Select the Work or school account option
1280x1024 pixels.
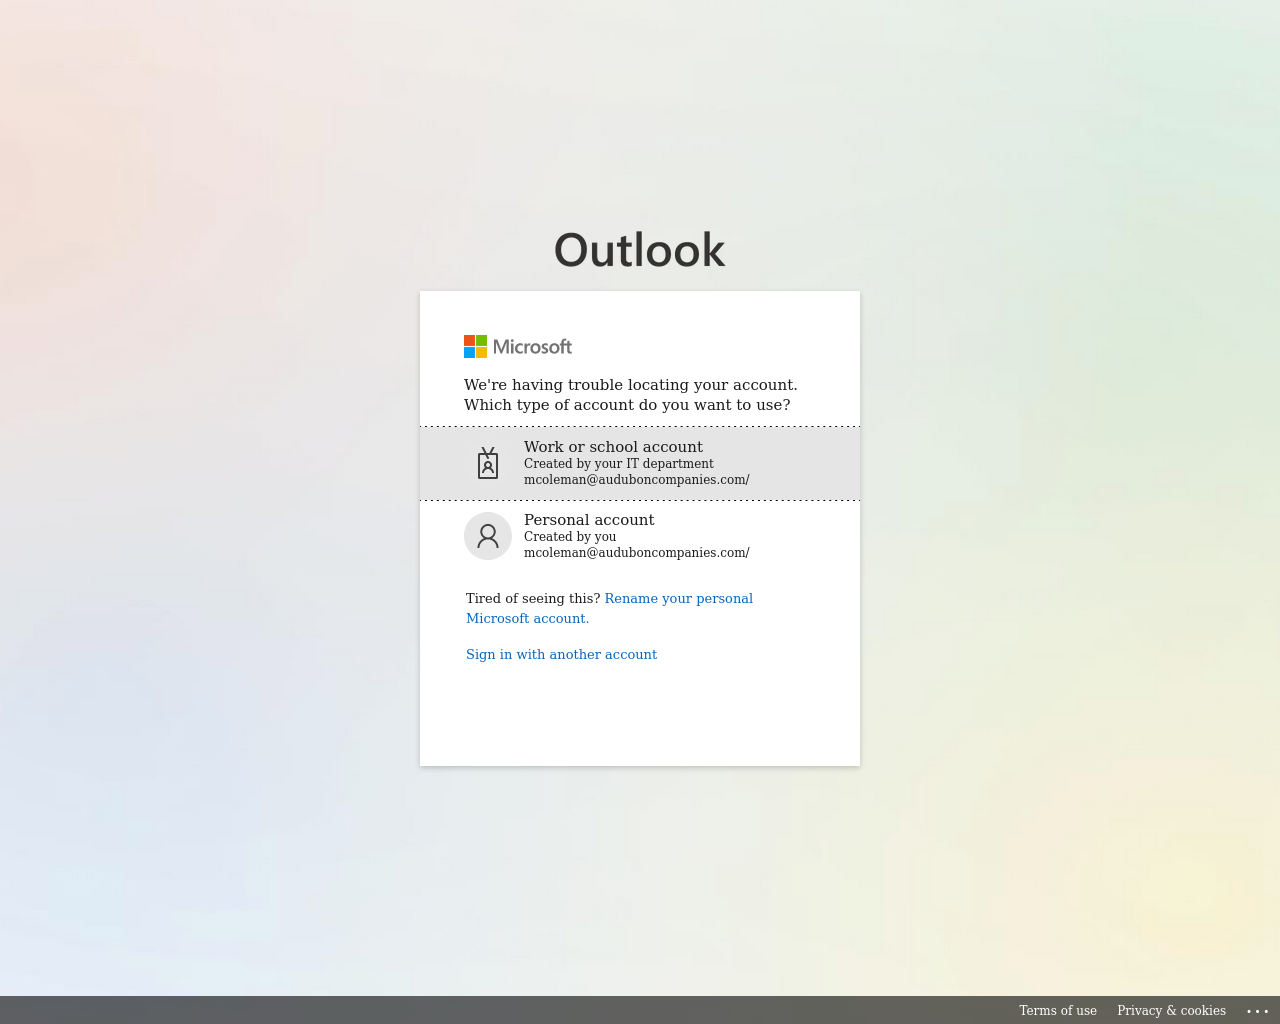640,463
